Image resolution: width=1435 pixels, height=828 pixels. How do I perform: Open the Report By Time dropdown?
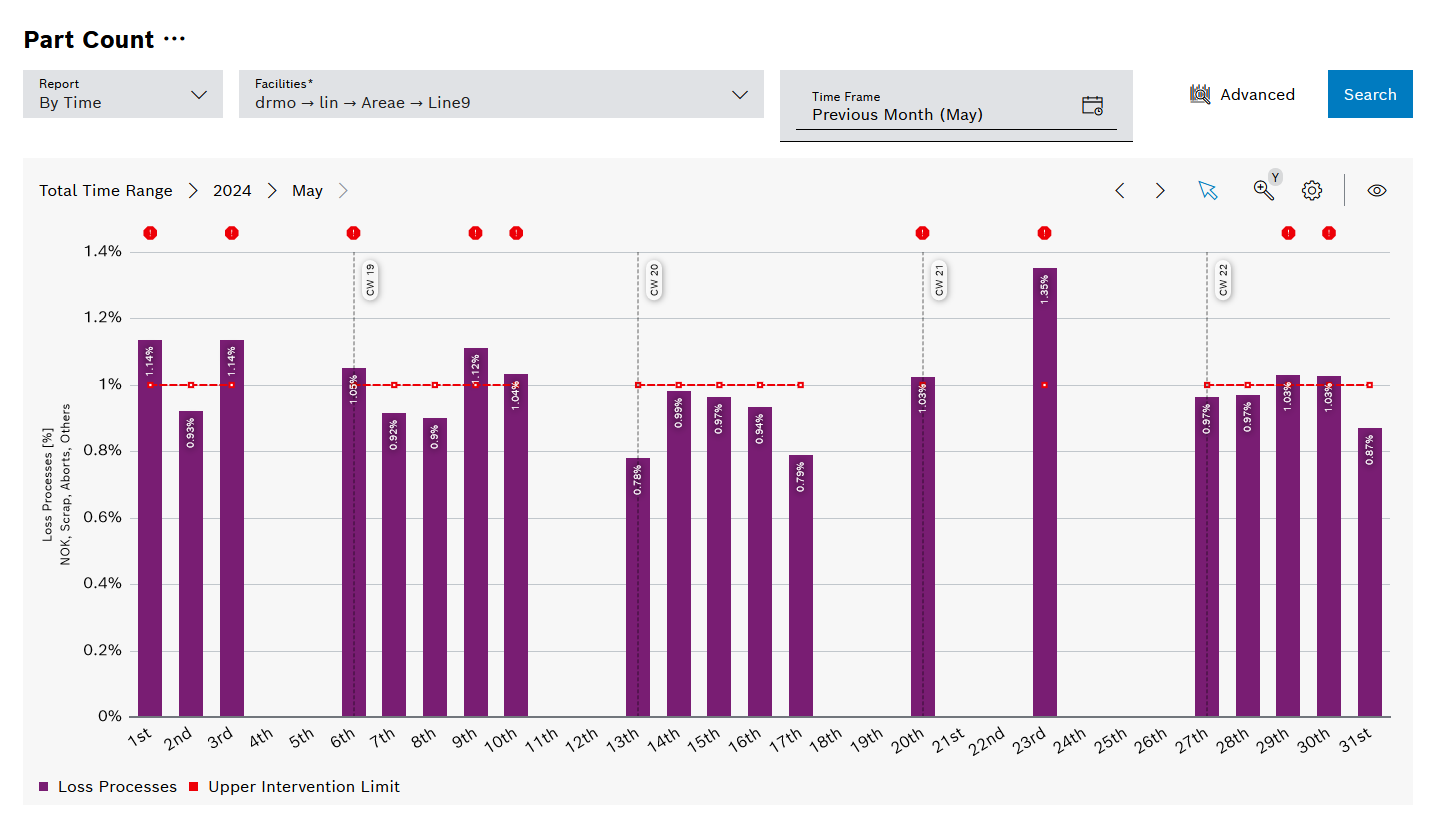(x=122, y=94)
